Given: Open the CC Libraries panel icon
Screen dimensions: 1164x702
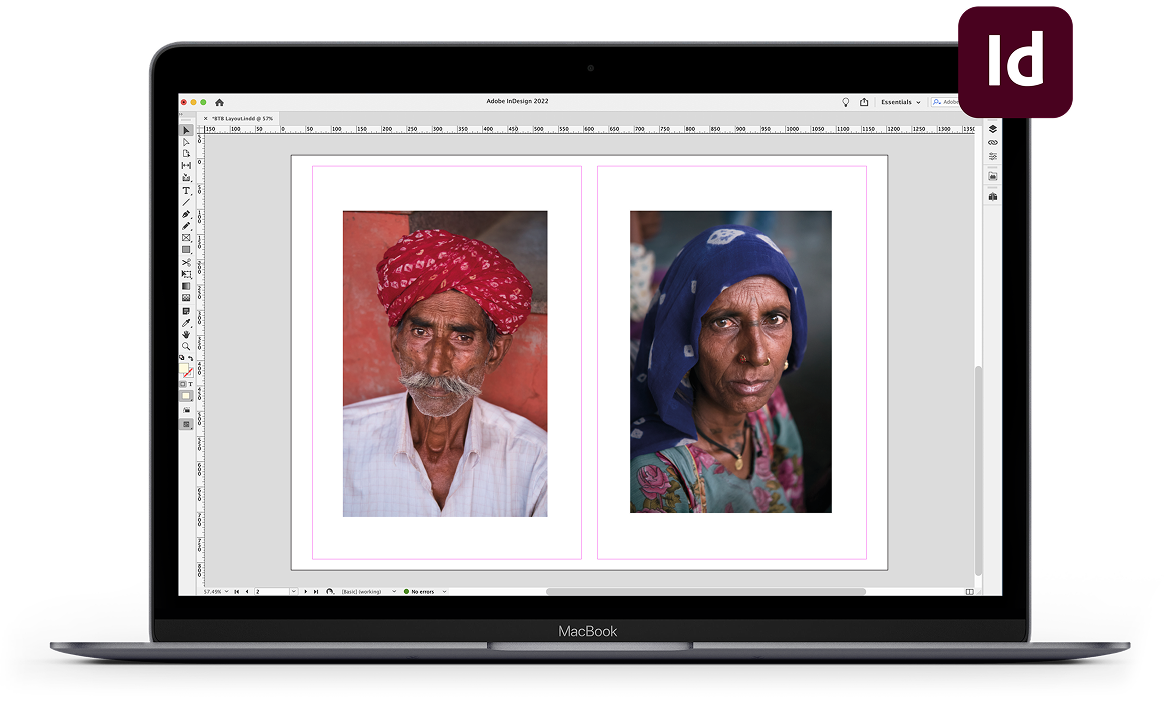Looking at the screenshot, I should coord(993,176).
